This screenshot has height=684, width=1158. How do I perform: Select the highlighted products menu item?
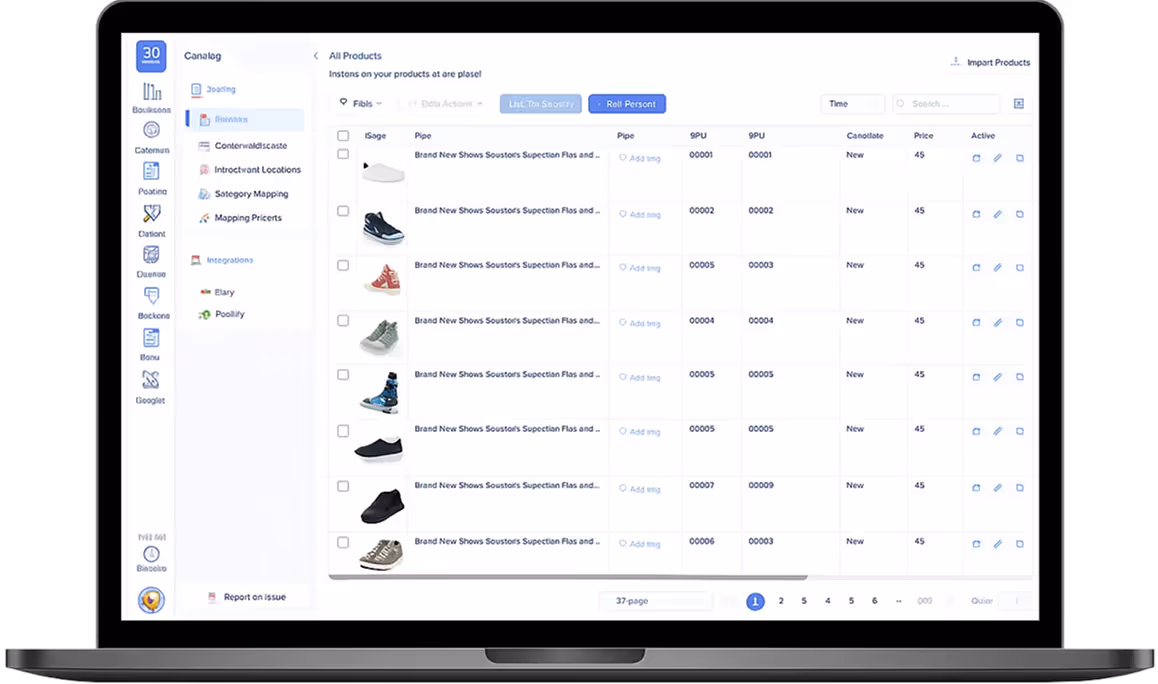[x=245, y=119]
